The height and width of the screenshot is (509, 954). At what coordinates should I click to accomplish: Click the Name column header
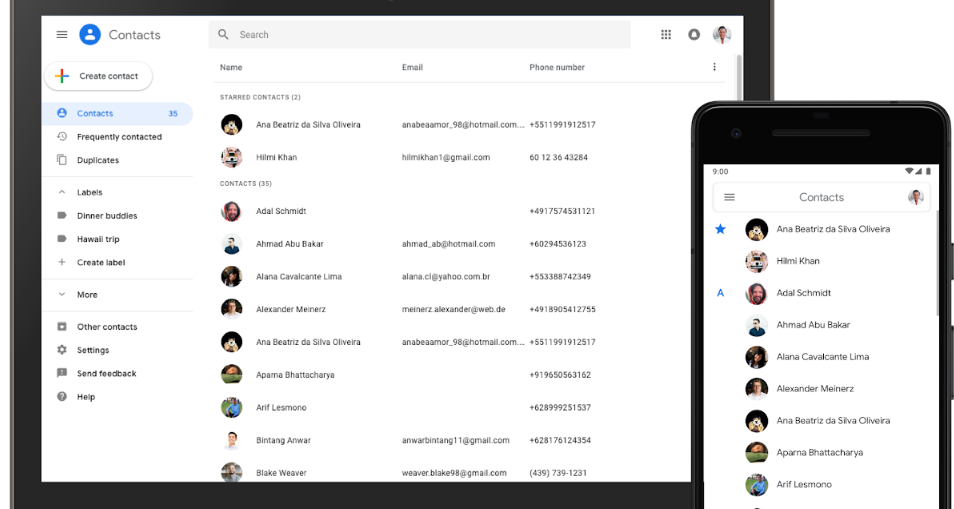pyautogui.click(x=231, y=68)
